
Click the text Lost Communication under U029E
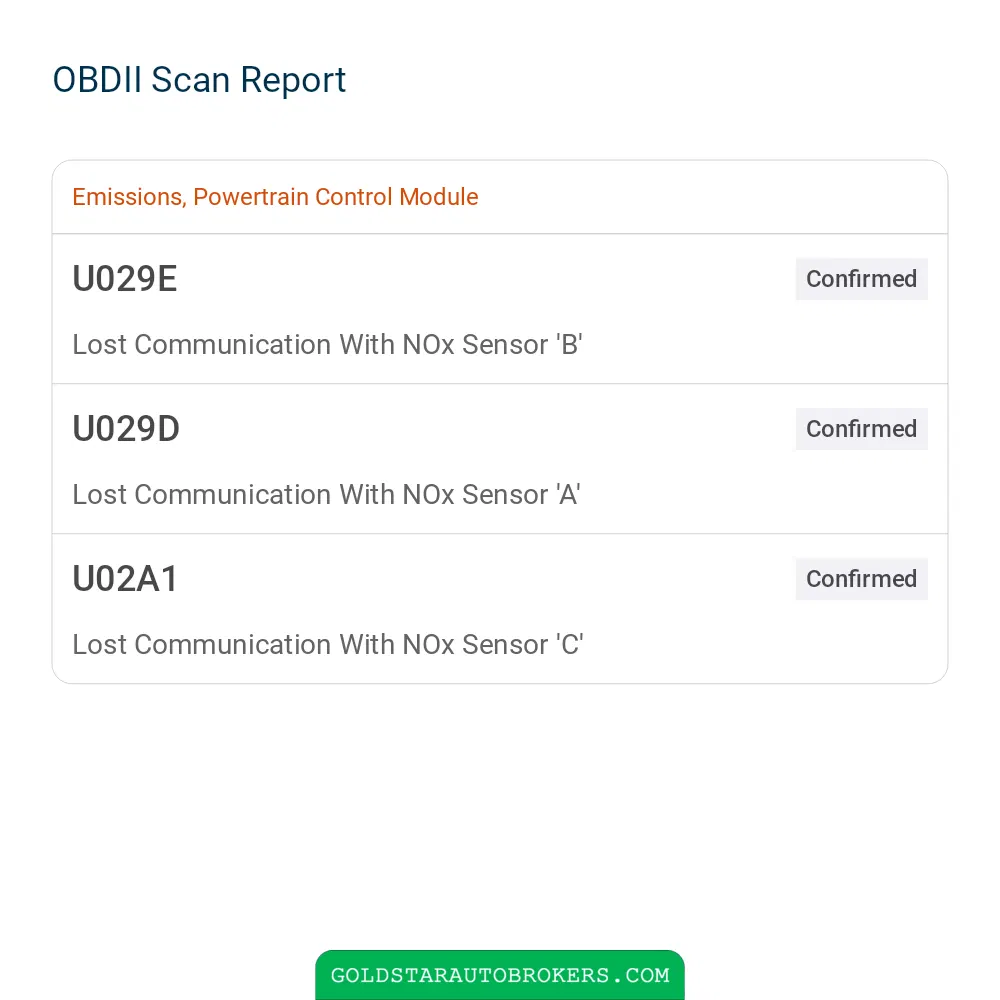(x=202, y=344)
